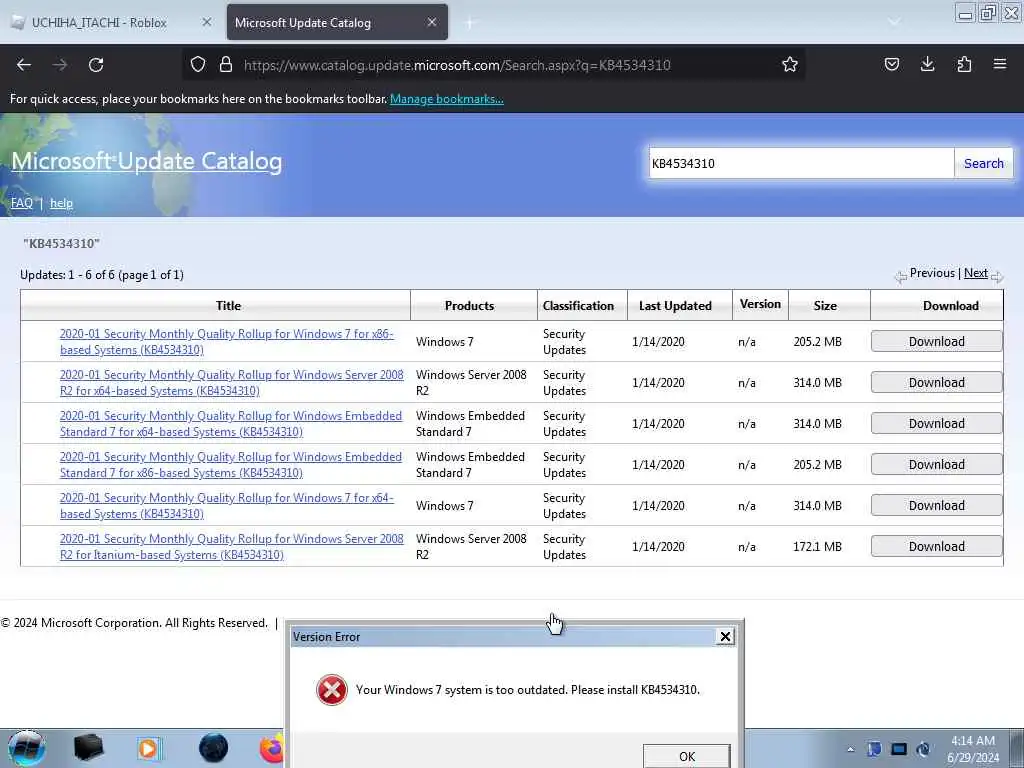Show hidden system tray icons

(x=850, y=750)
